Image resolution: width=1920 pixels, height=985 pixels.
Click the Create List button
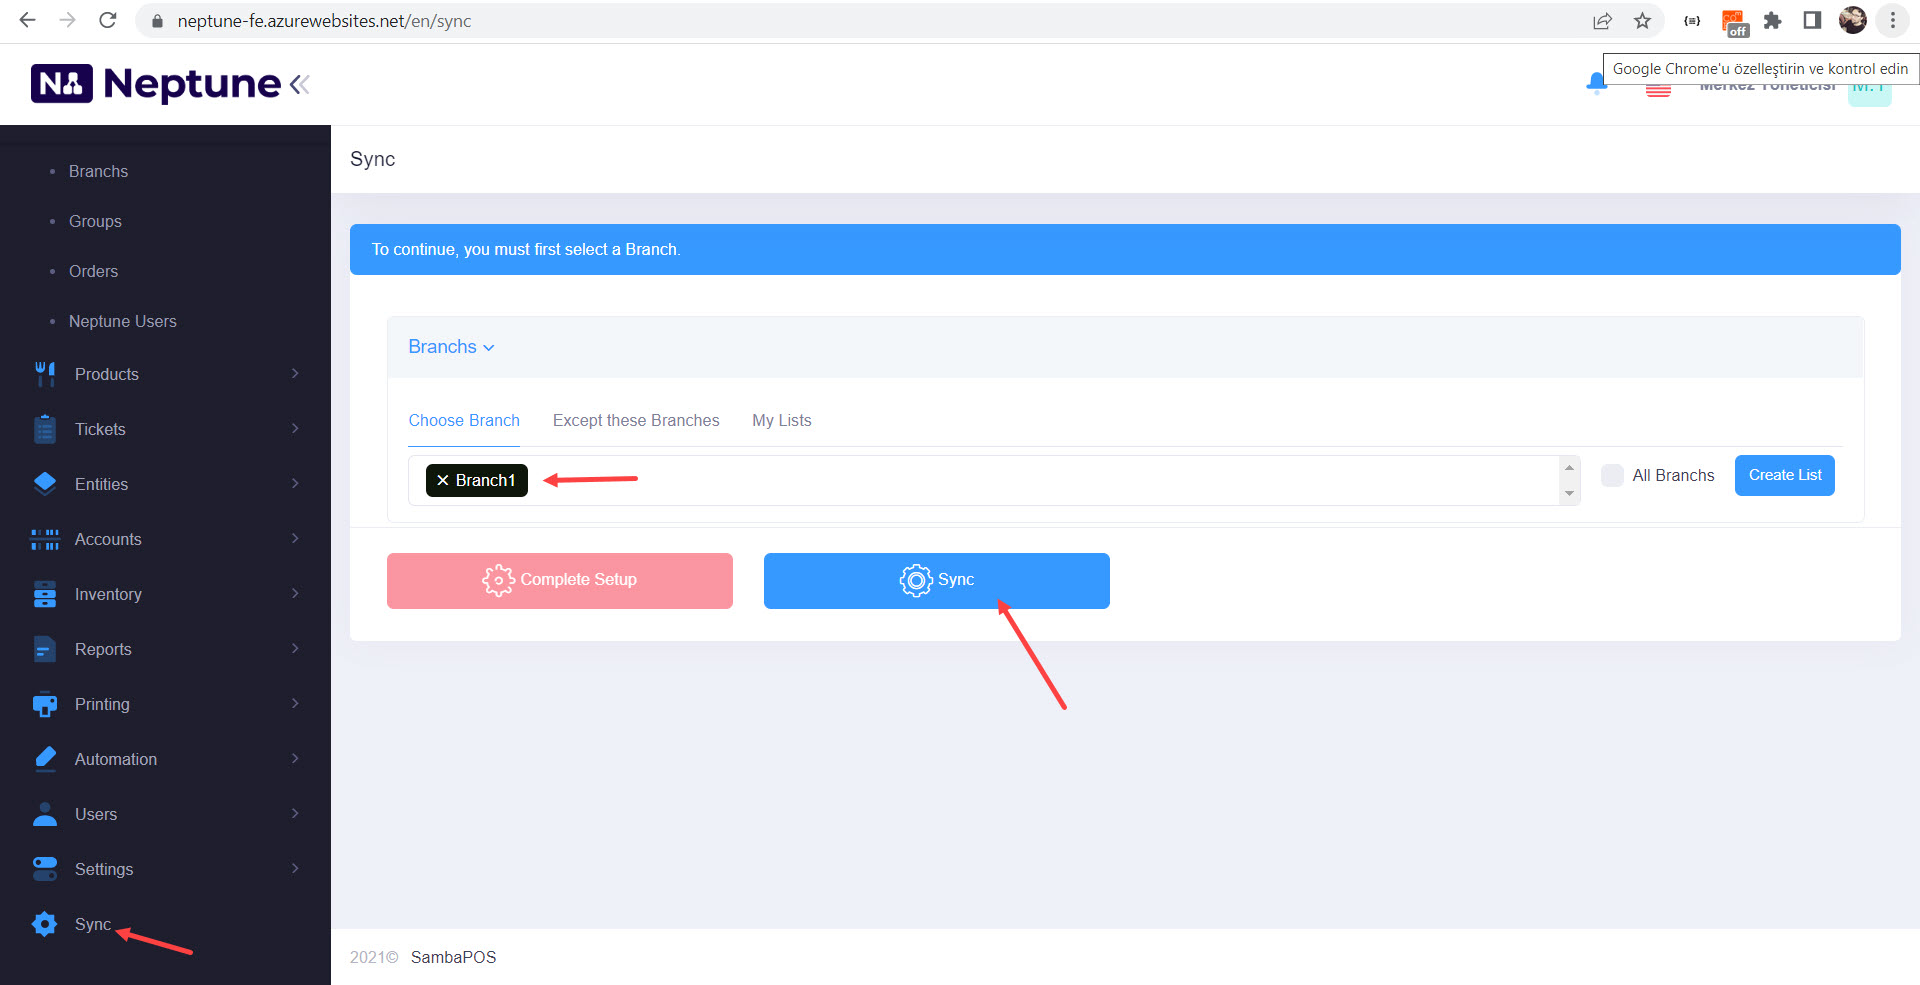(x=1784, y=475)
